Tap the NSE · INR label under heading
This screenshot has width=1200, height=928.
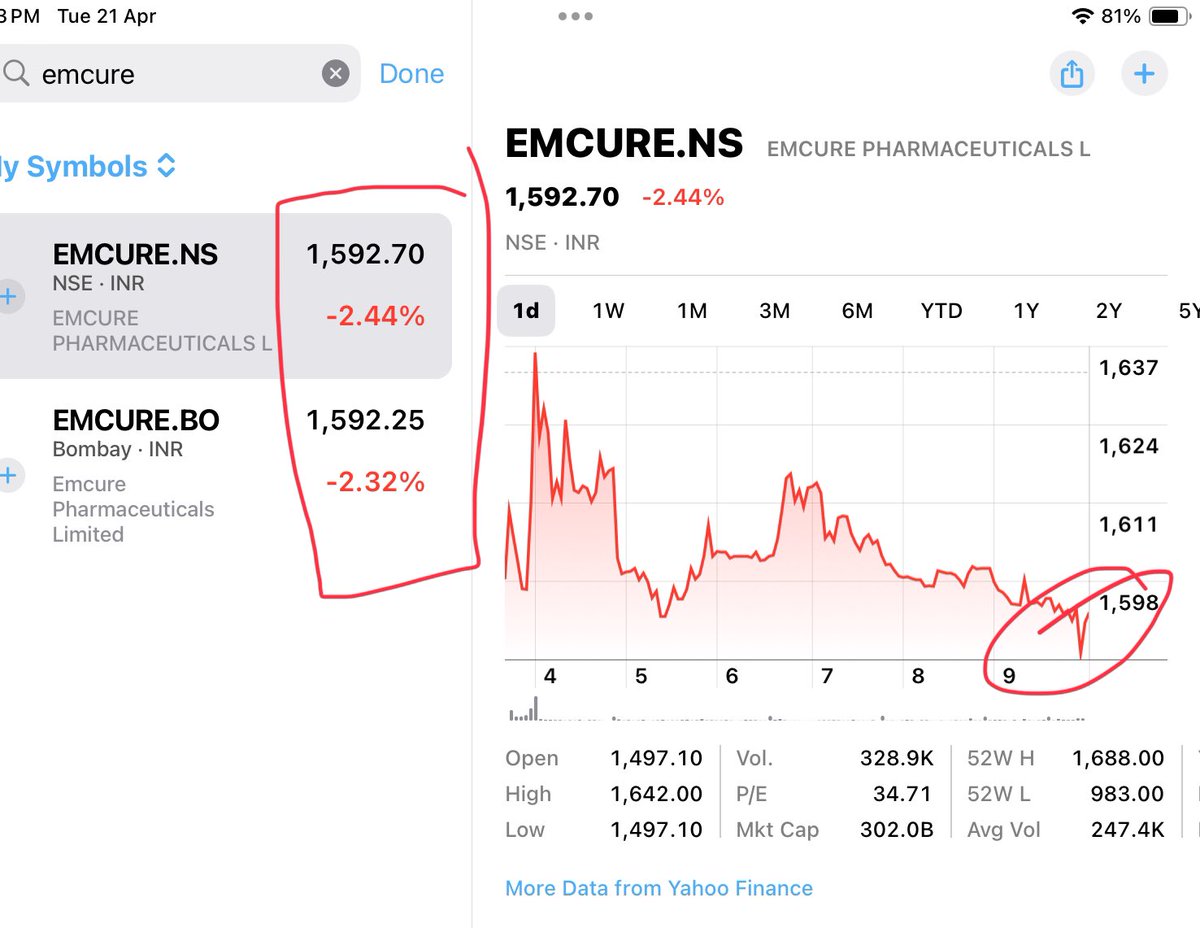[553, 243]
